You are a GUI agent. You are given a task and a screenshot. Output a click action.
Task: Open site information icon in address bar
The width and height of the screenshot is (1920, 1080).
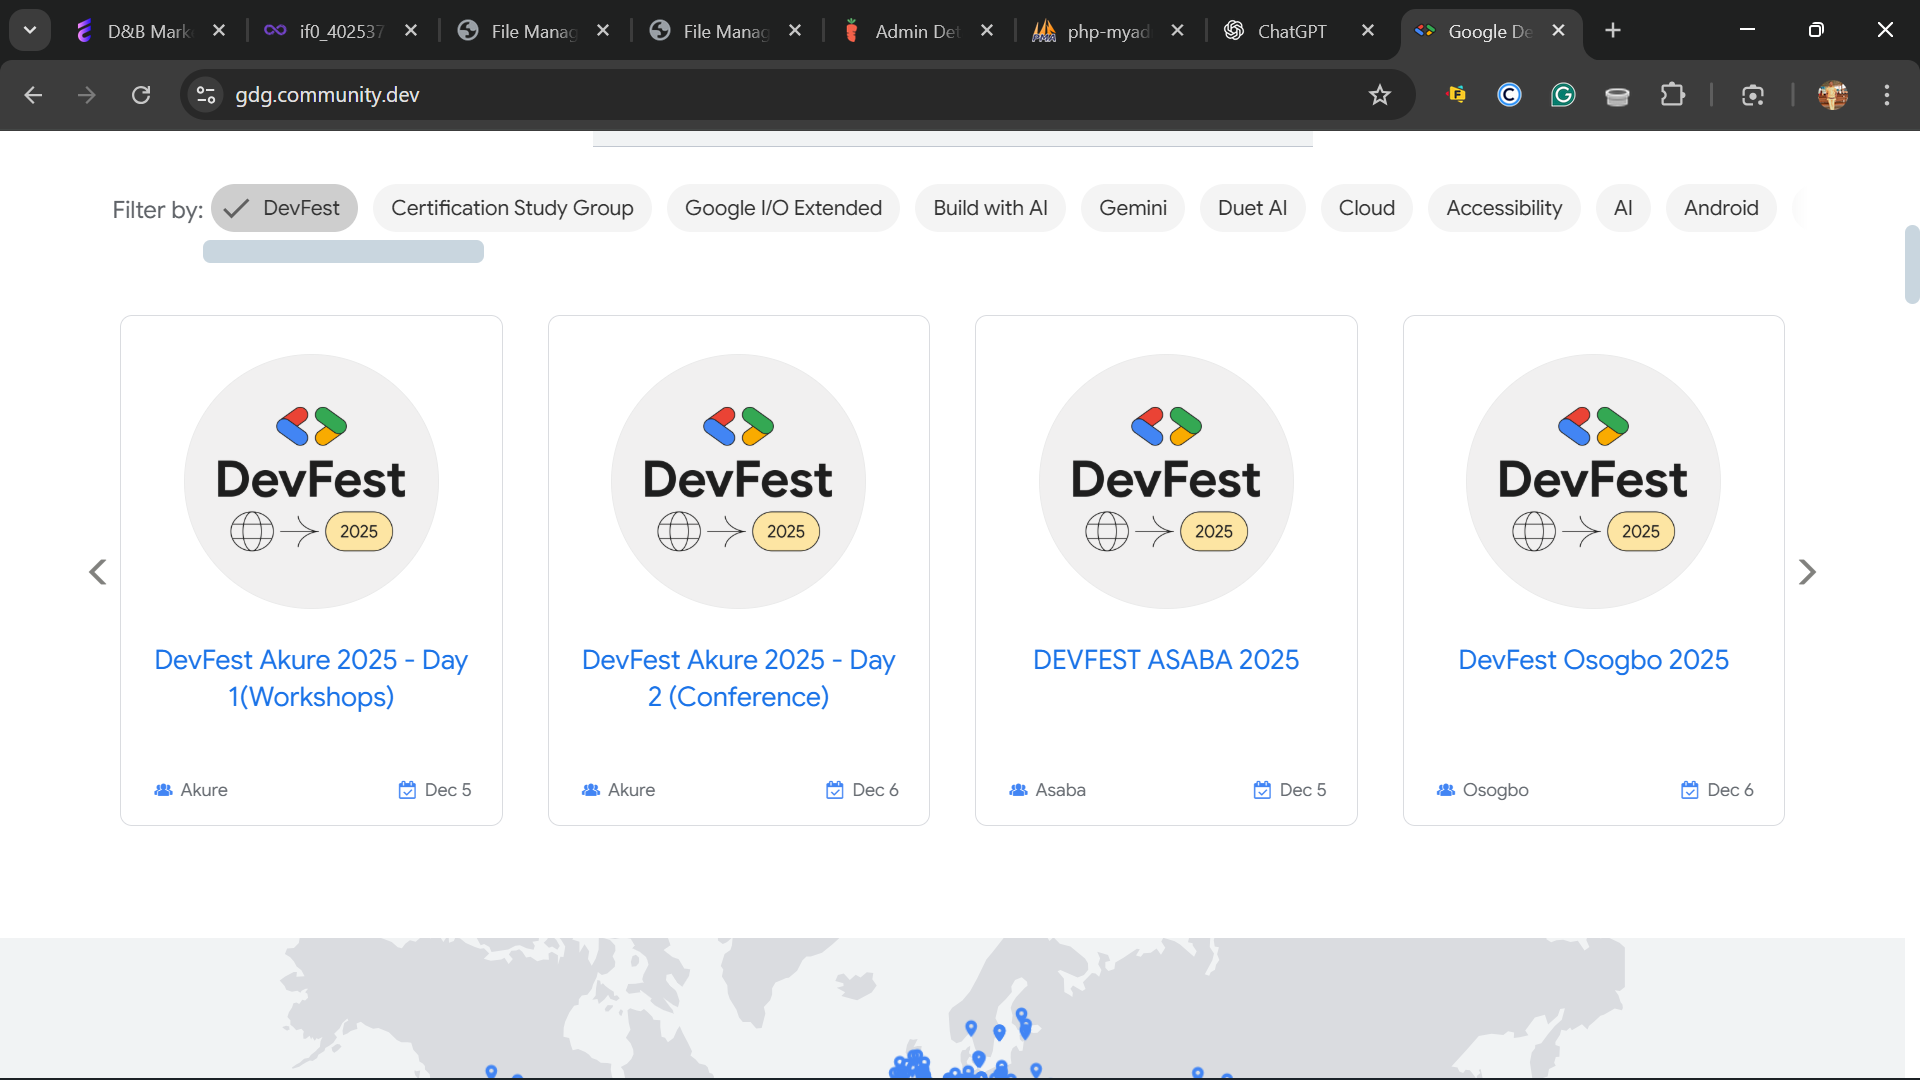pyautogui.click(x=206, y=95)
